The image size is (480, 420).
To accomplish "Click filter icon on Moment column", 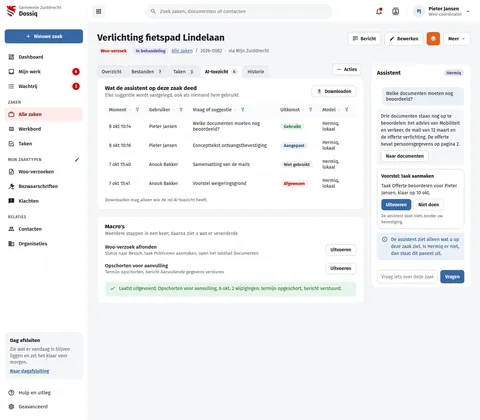I will point(137,110).
